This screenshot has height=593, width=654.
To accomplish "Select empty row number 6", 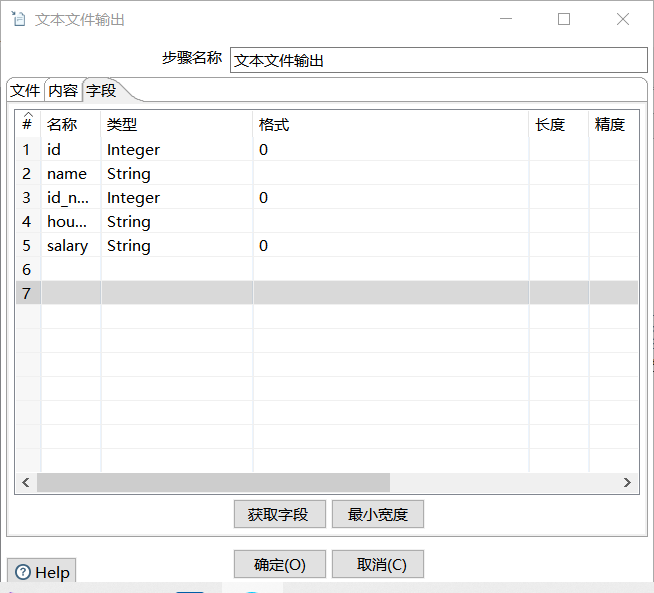I will (28, 269).
